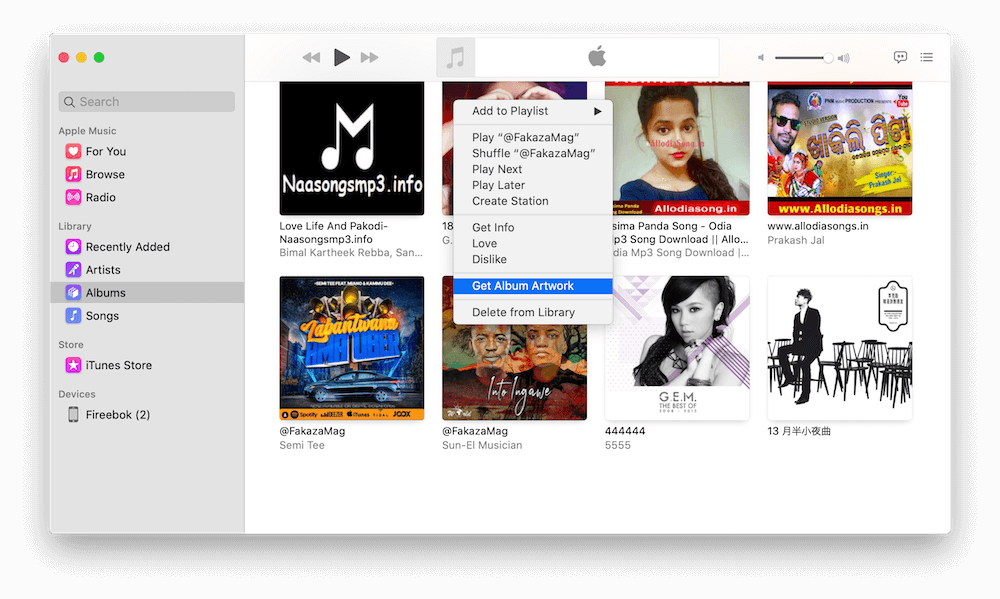Click the Naasongsmp3.info album cover
Screen dimensions: 1000x599
click(351, 148)
